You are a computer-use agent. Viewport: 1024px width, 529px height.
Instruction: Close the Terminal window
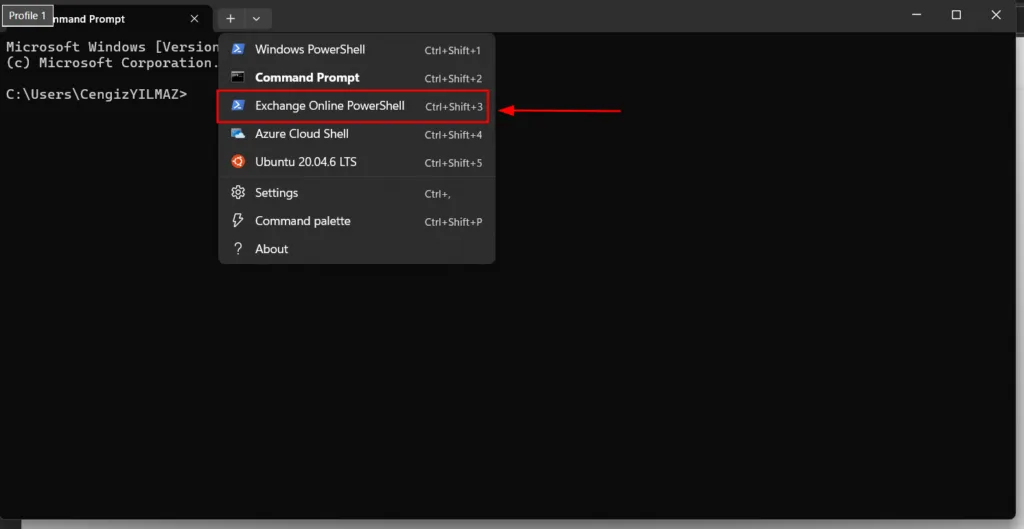click(x=994, y=15)
